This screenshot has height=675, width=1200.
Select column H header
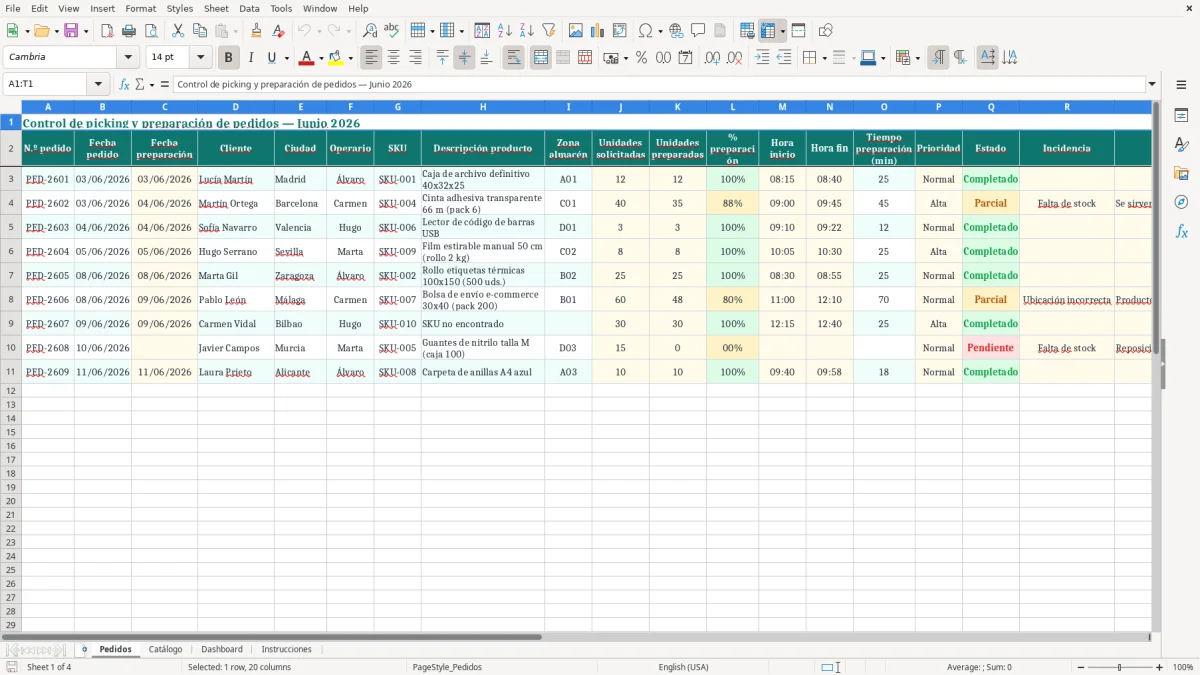[483, 106]
